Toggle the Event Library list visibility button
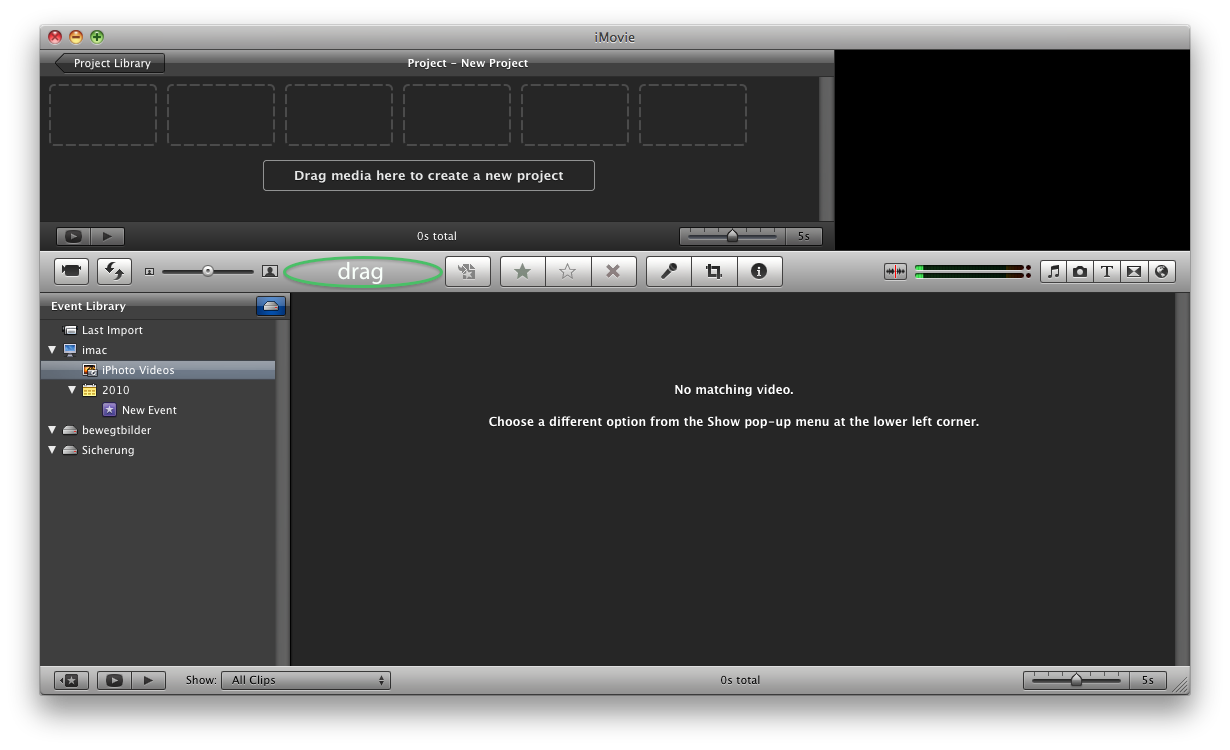Viewport: 1230px width, 750px height. point(71,680)
